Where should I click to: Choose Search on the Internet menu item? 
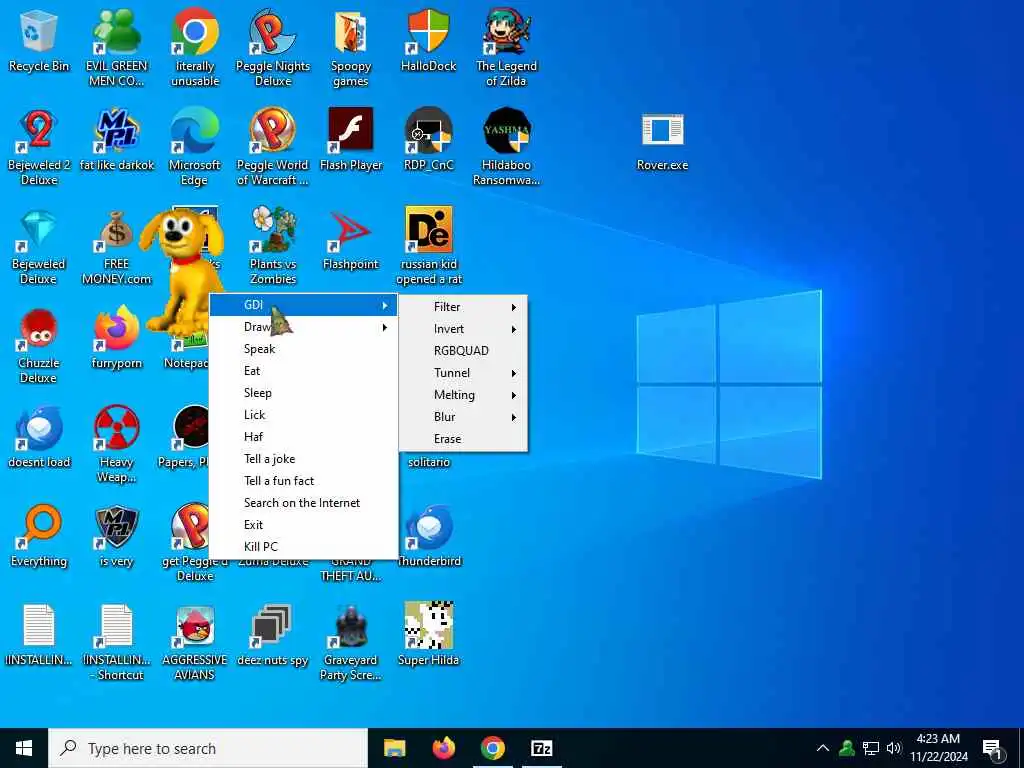303,503
